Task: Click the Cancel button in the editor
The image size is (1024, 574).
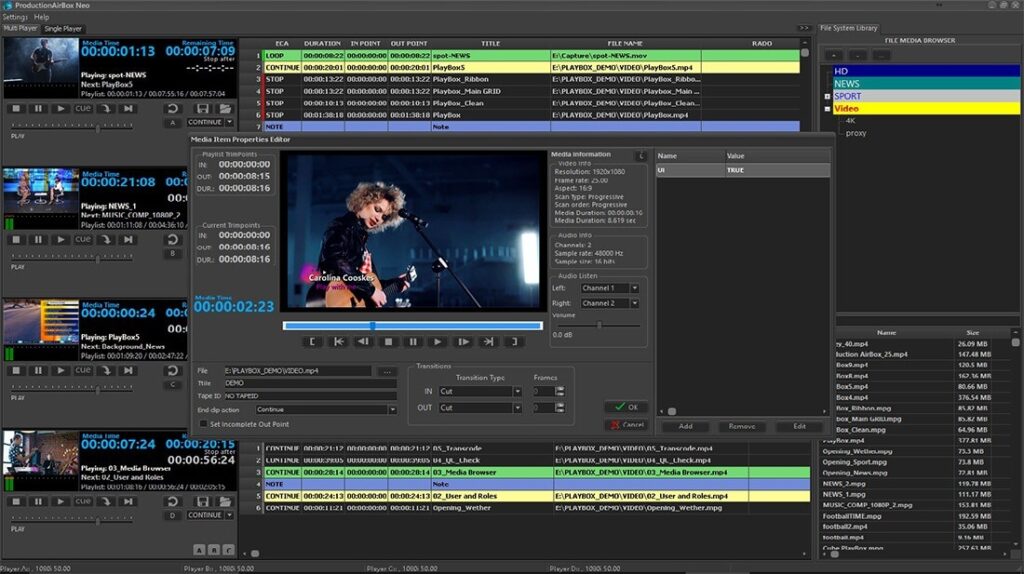Action: pyautogui.click(x=627, y=424)
